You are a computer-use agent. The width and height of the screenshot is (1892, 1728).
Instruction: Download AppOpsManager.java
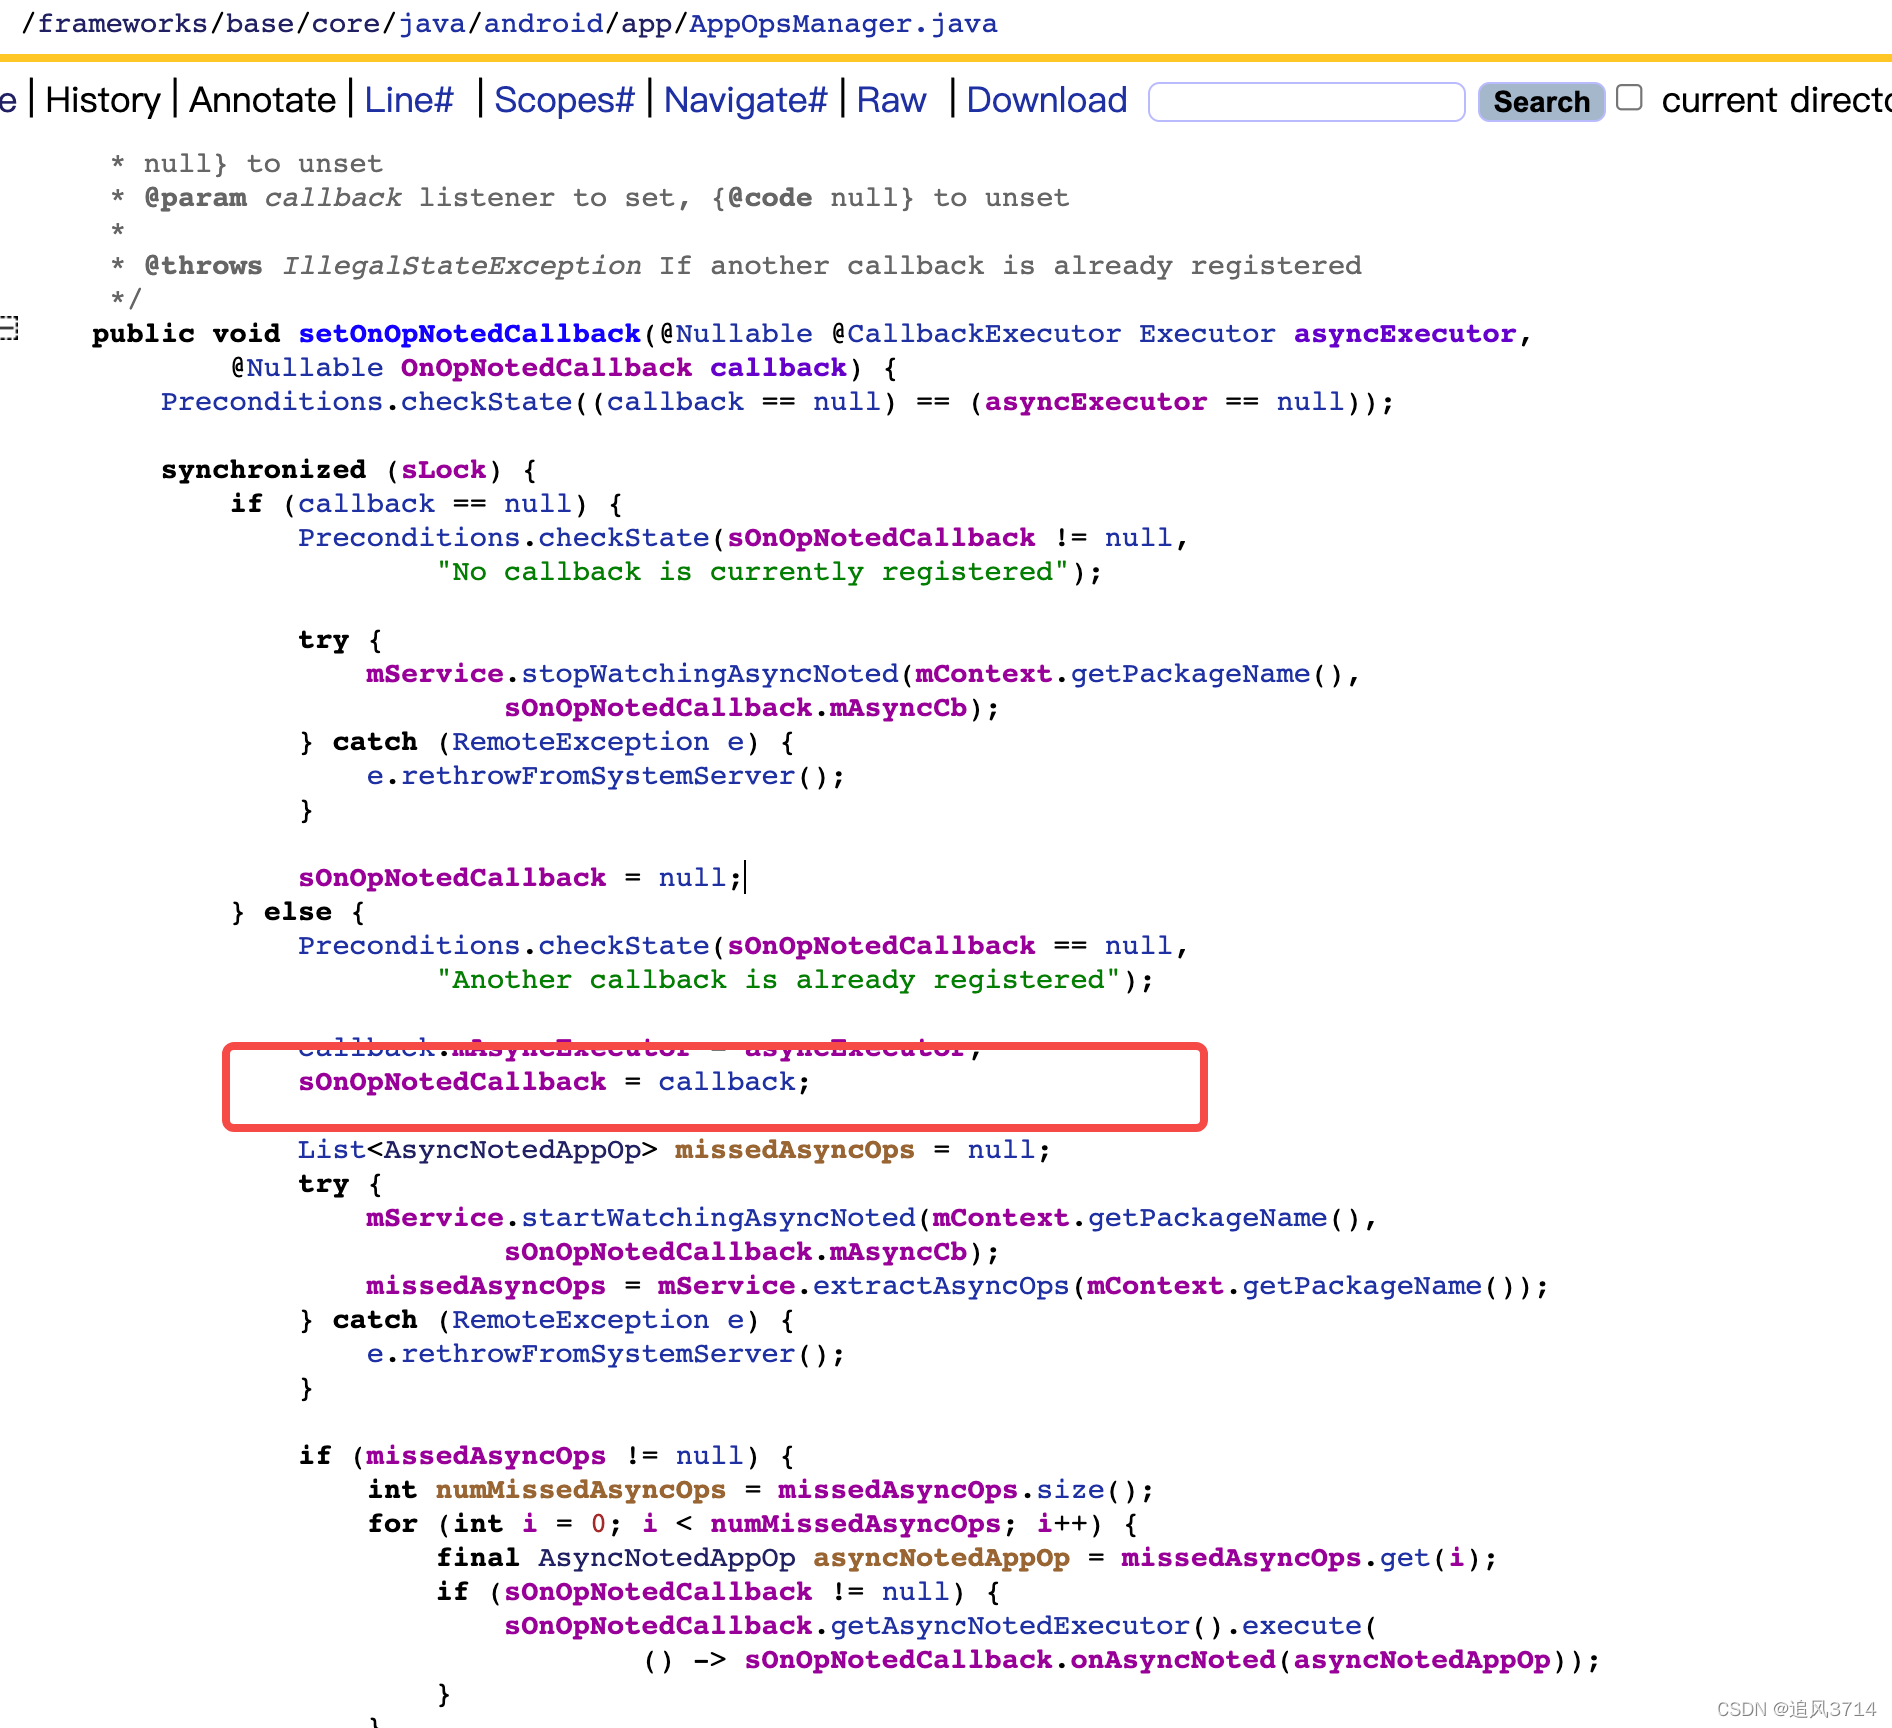(x=1046, y=99)
